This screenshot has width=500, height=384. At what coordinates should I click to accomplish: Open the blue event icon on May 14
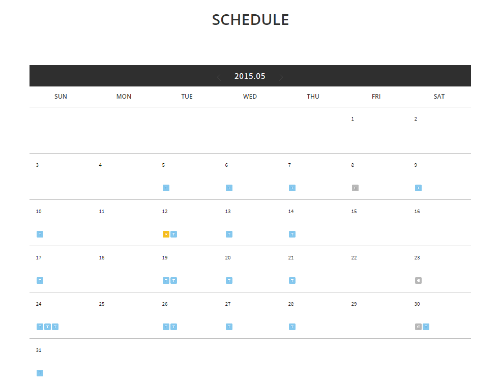[x=292, y=234]
